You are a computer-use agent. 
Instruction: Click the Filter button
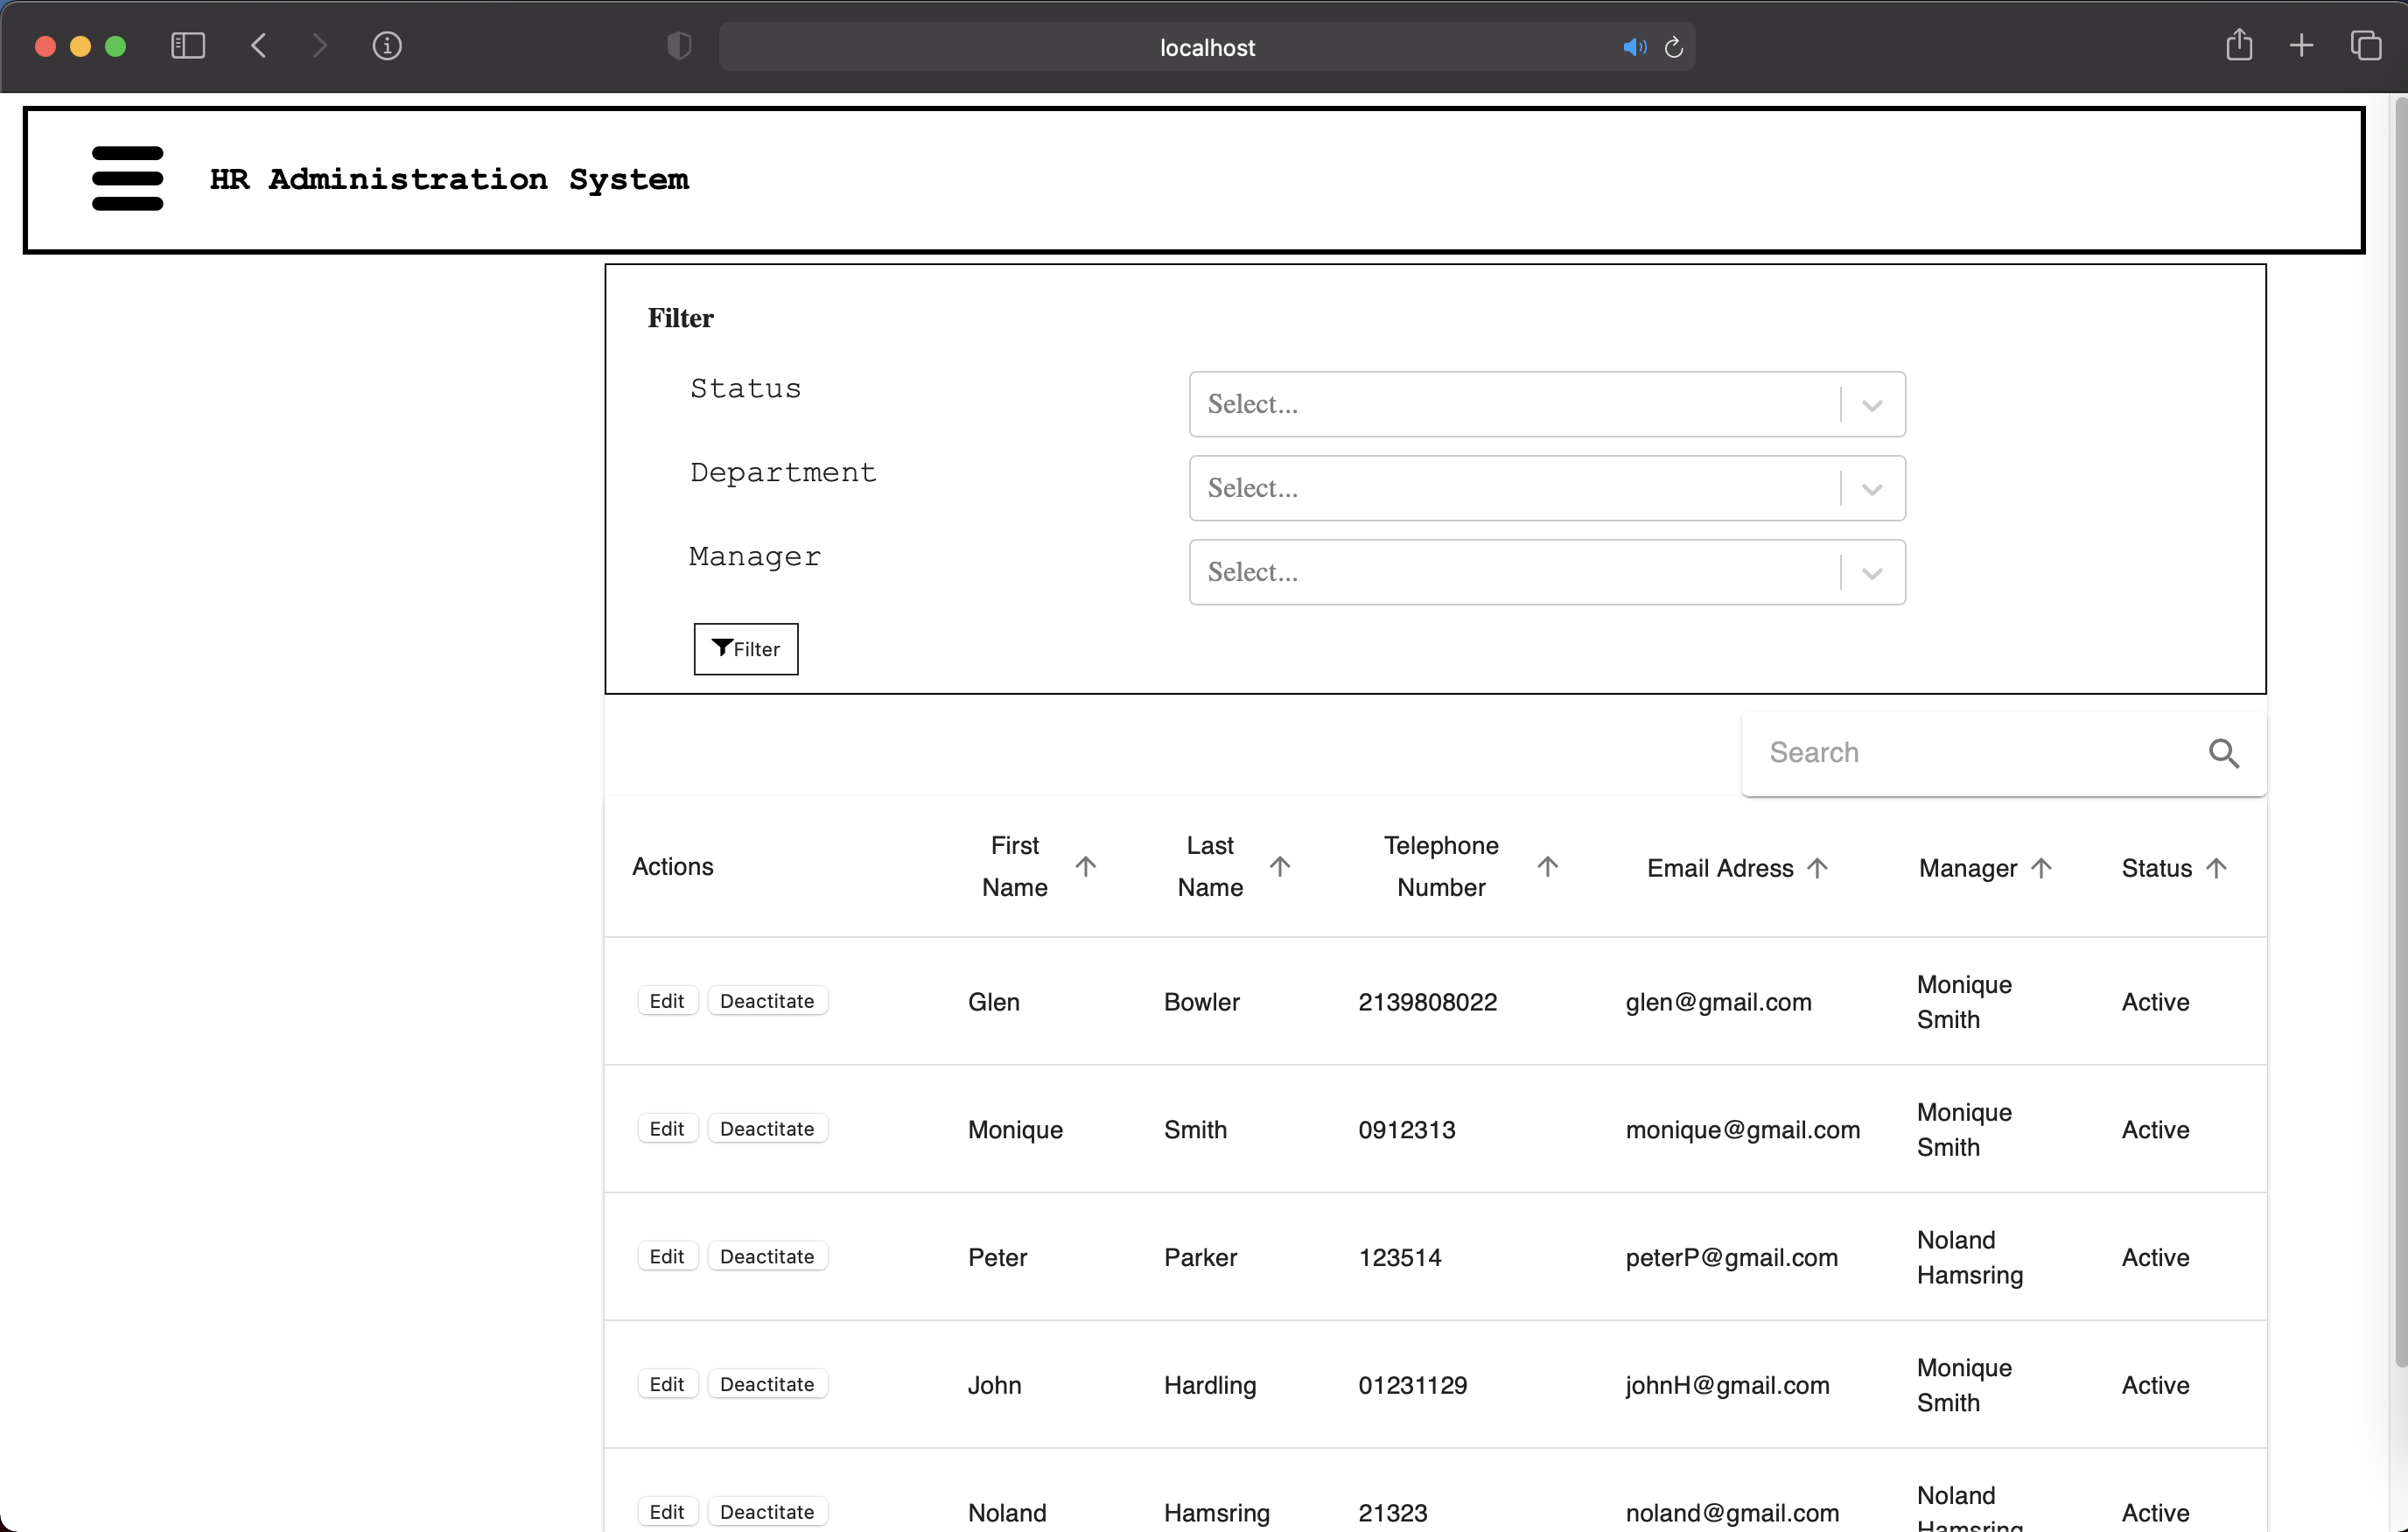745,649
